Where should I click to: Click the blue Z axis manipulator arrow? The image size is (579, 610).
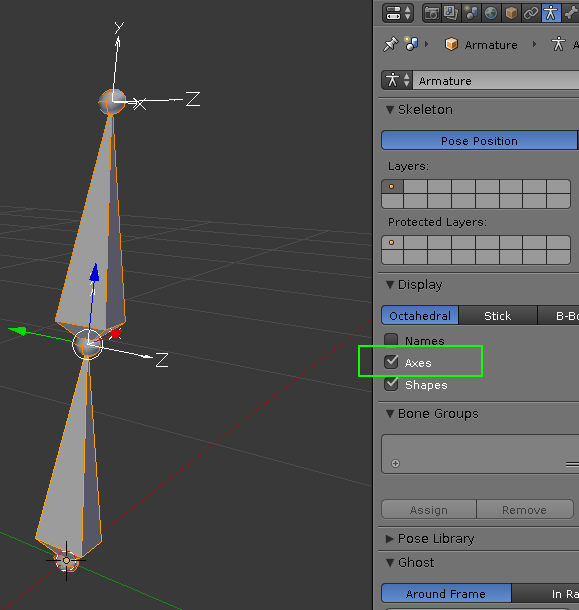pyautogui.click(x=94, y=273)
